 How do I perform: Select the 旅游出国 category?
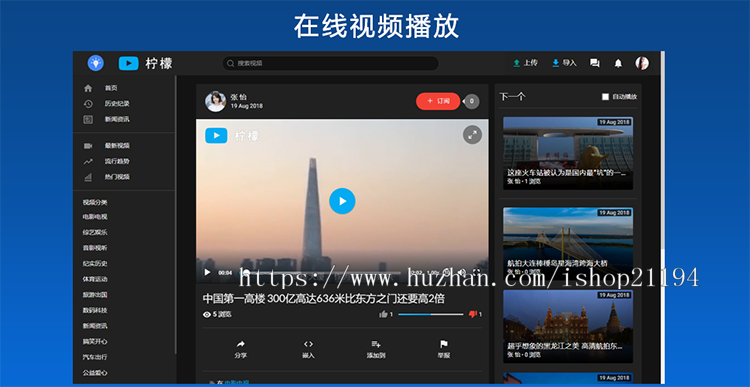pos(95,295)
